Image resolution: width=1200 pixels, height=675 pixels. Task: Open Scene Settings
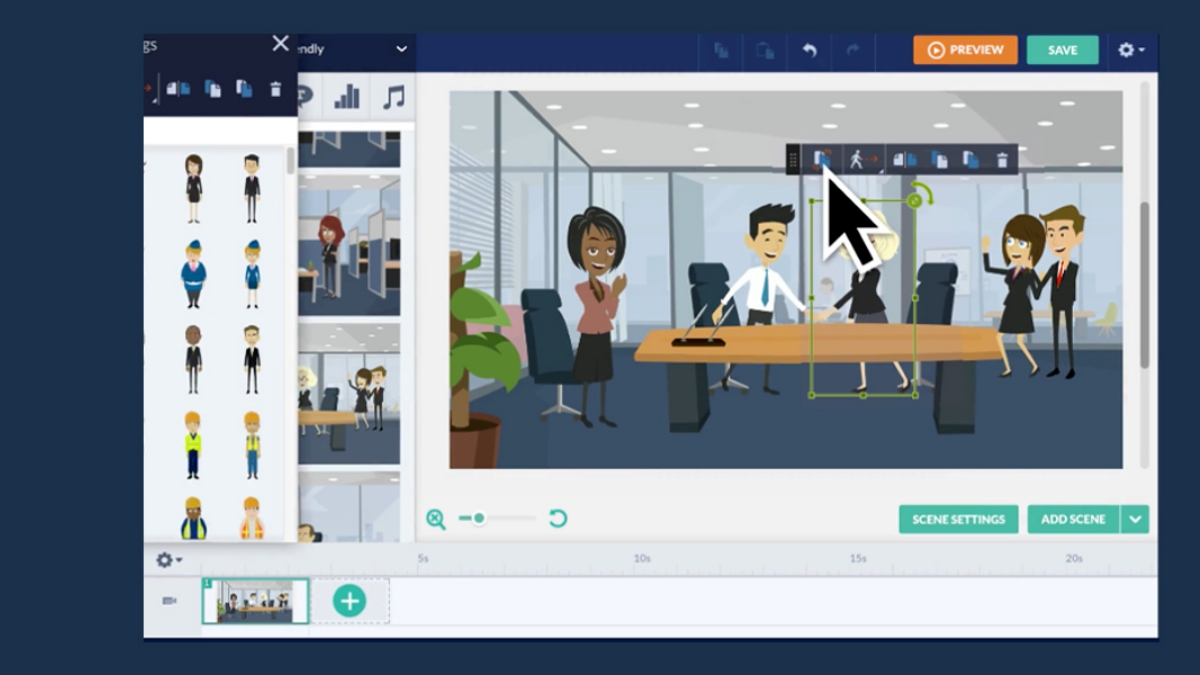click(x=957, y=519)
